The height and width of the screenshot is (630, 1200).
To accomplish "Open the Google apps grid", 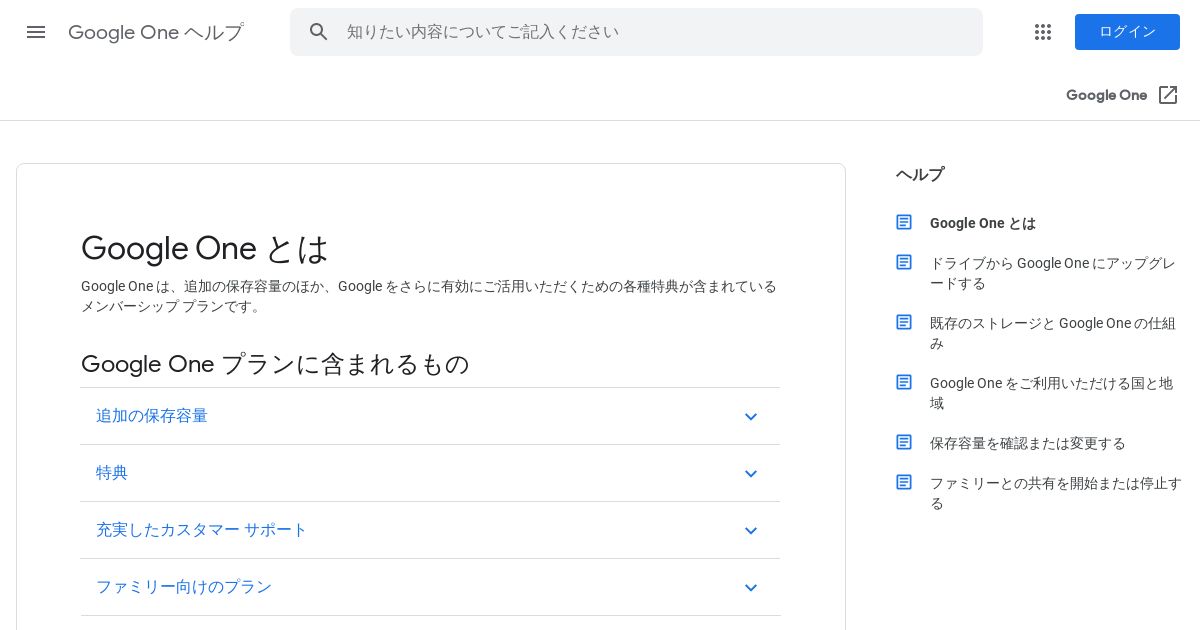I will click(1043, 32).
